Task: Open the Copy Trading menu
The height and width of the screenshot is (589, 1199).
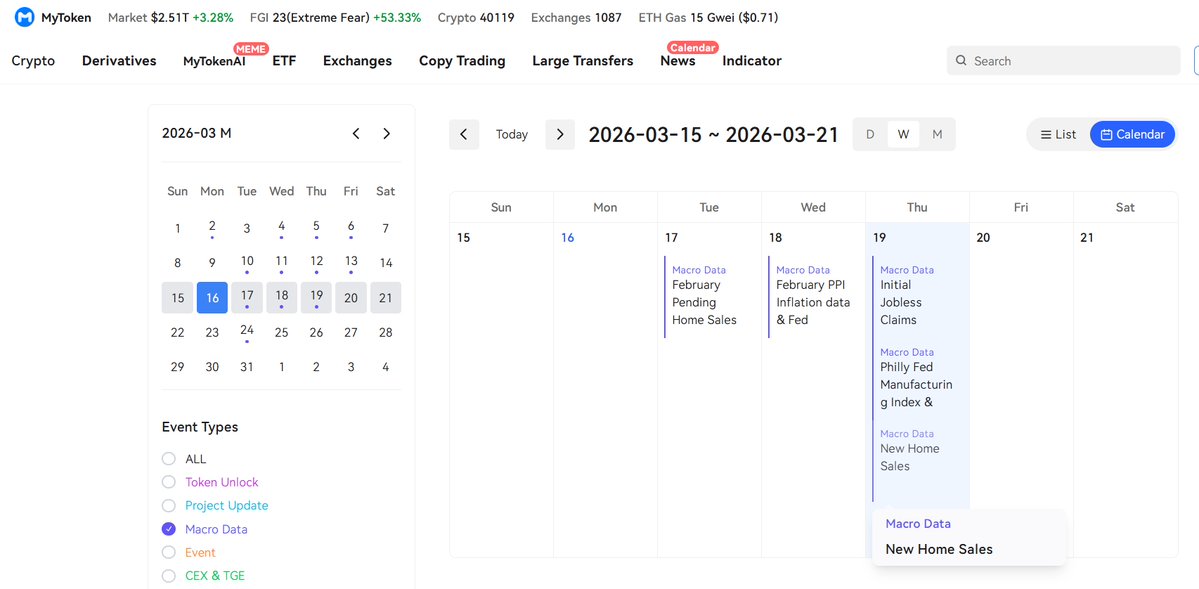Action: click(x=462, y=60)
